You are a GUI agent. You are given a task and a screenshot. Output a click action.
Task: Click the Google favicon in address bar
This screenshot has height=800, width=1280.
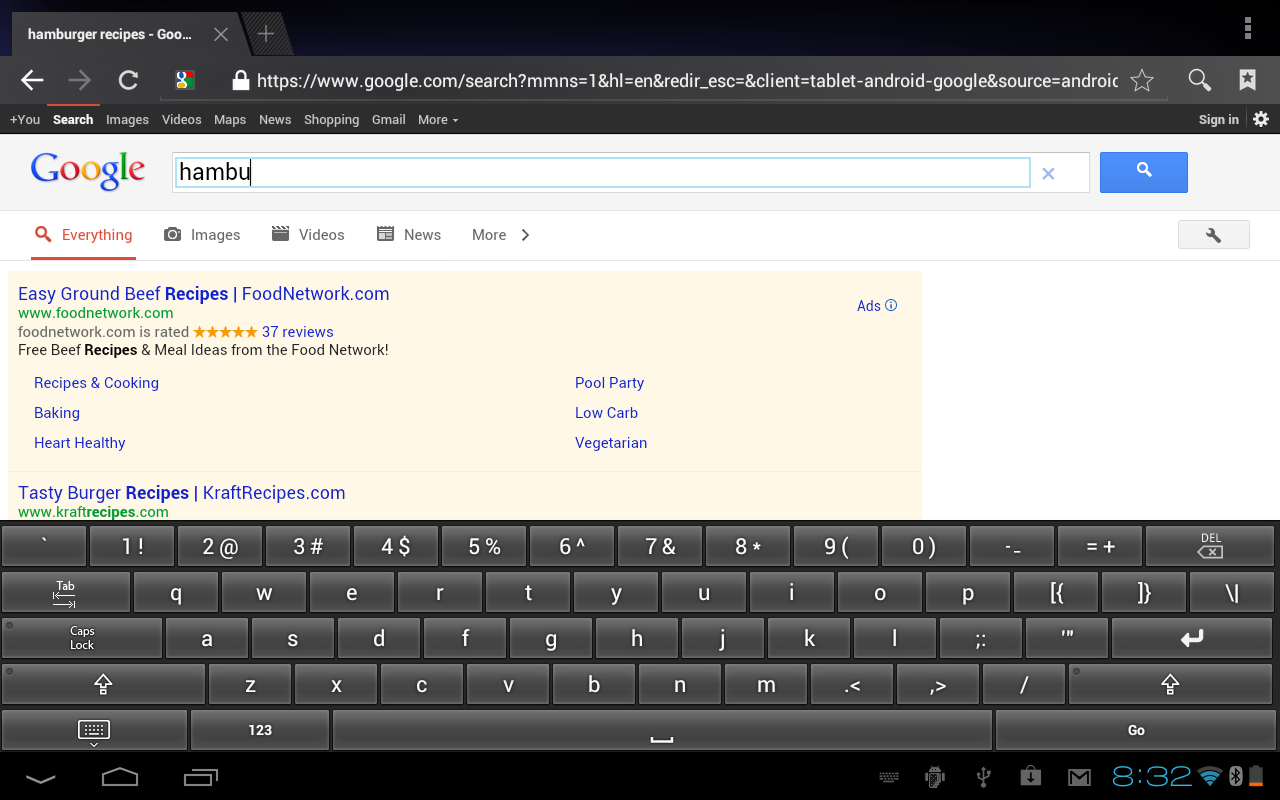click(185, 81)
